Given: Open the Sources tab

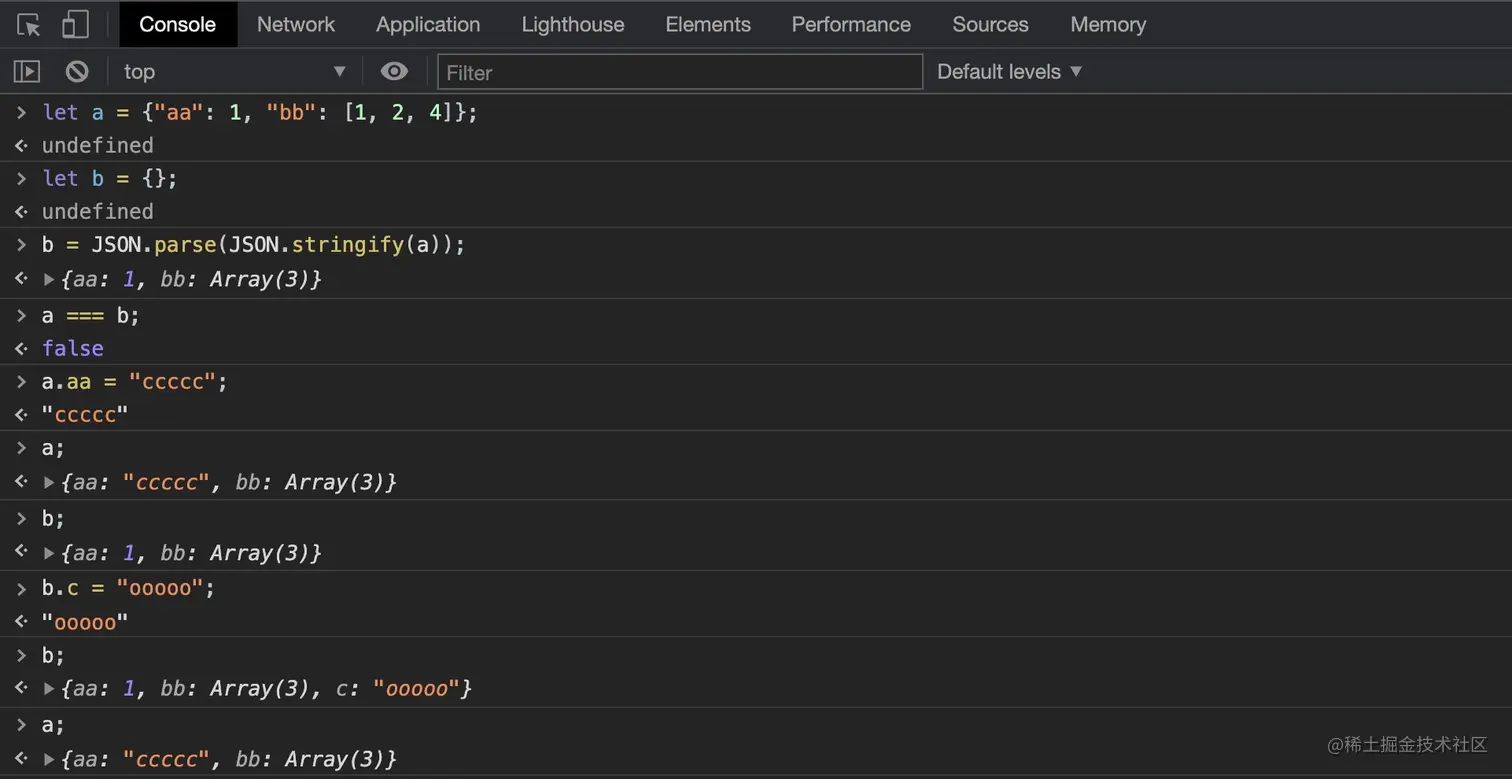Looking at the screenshot, I should [990, 25].
